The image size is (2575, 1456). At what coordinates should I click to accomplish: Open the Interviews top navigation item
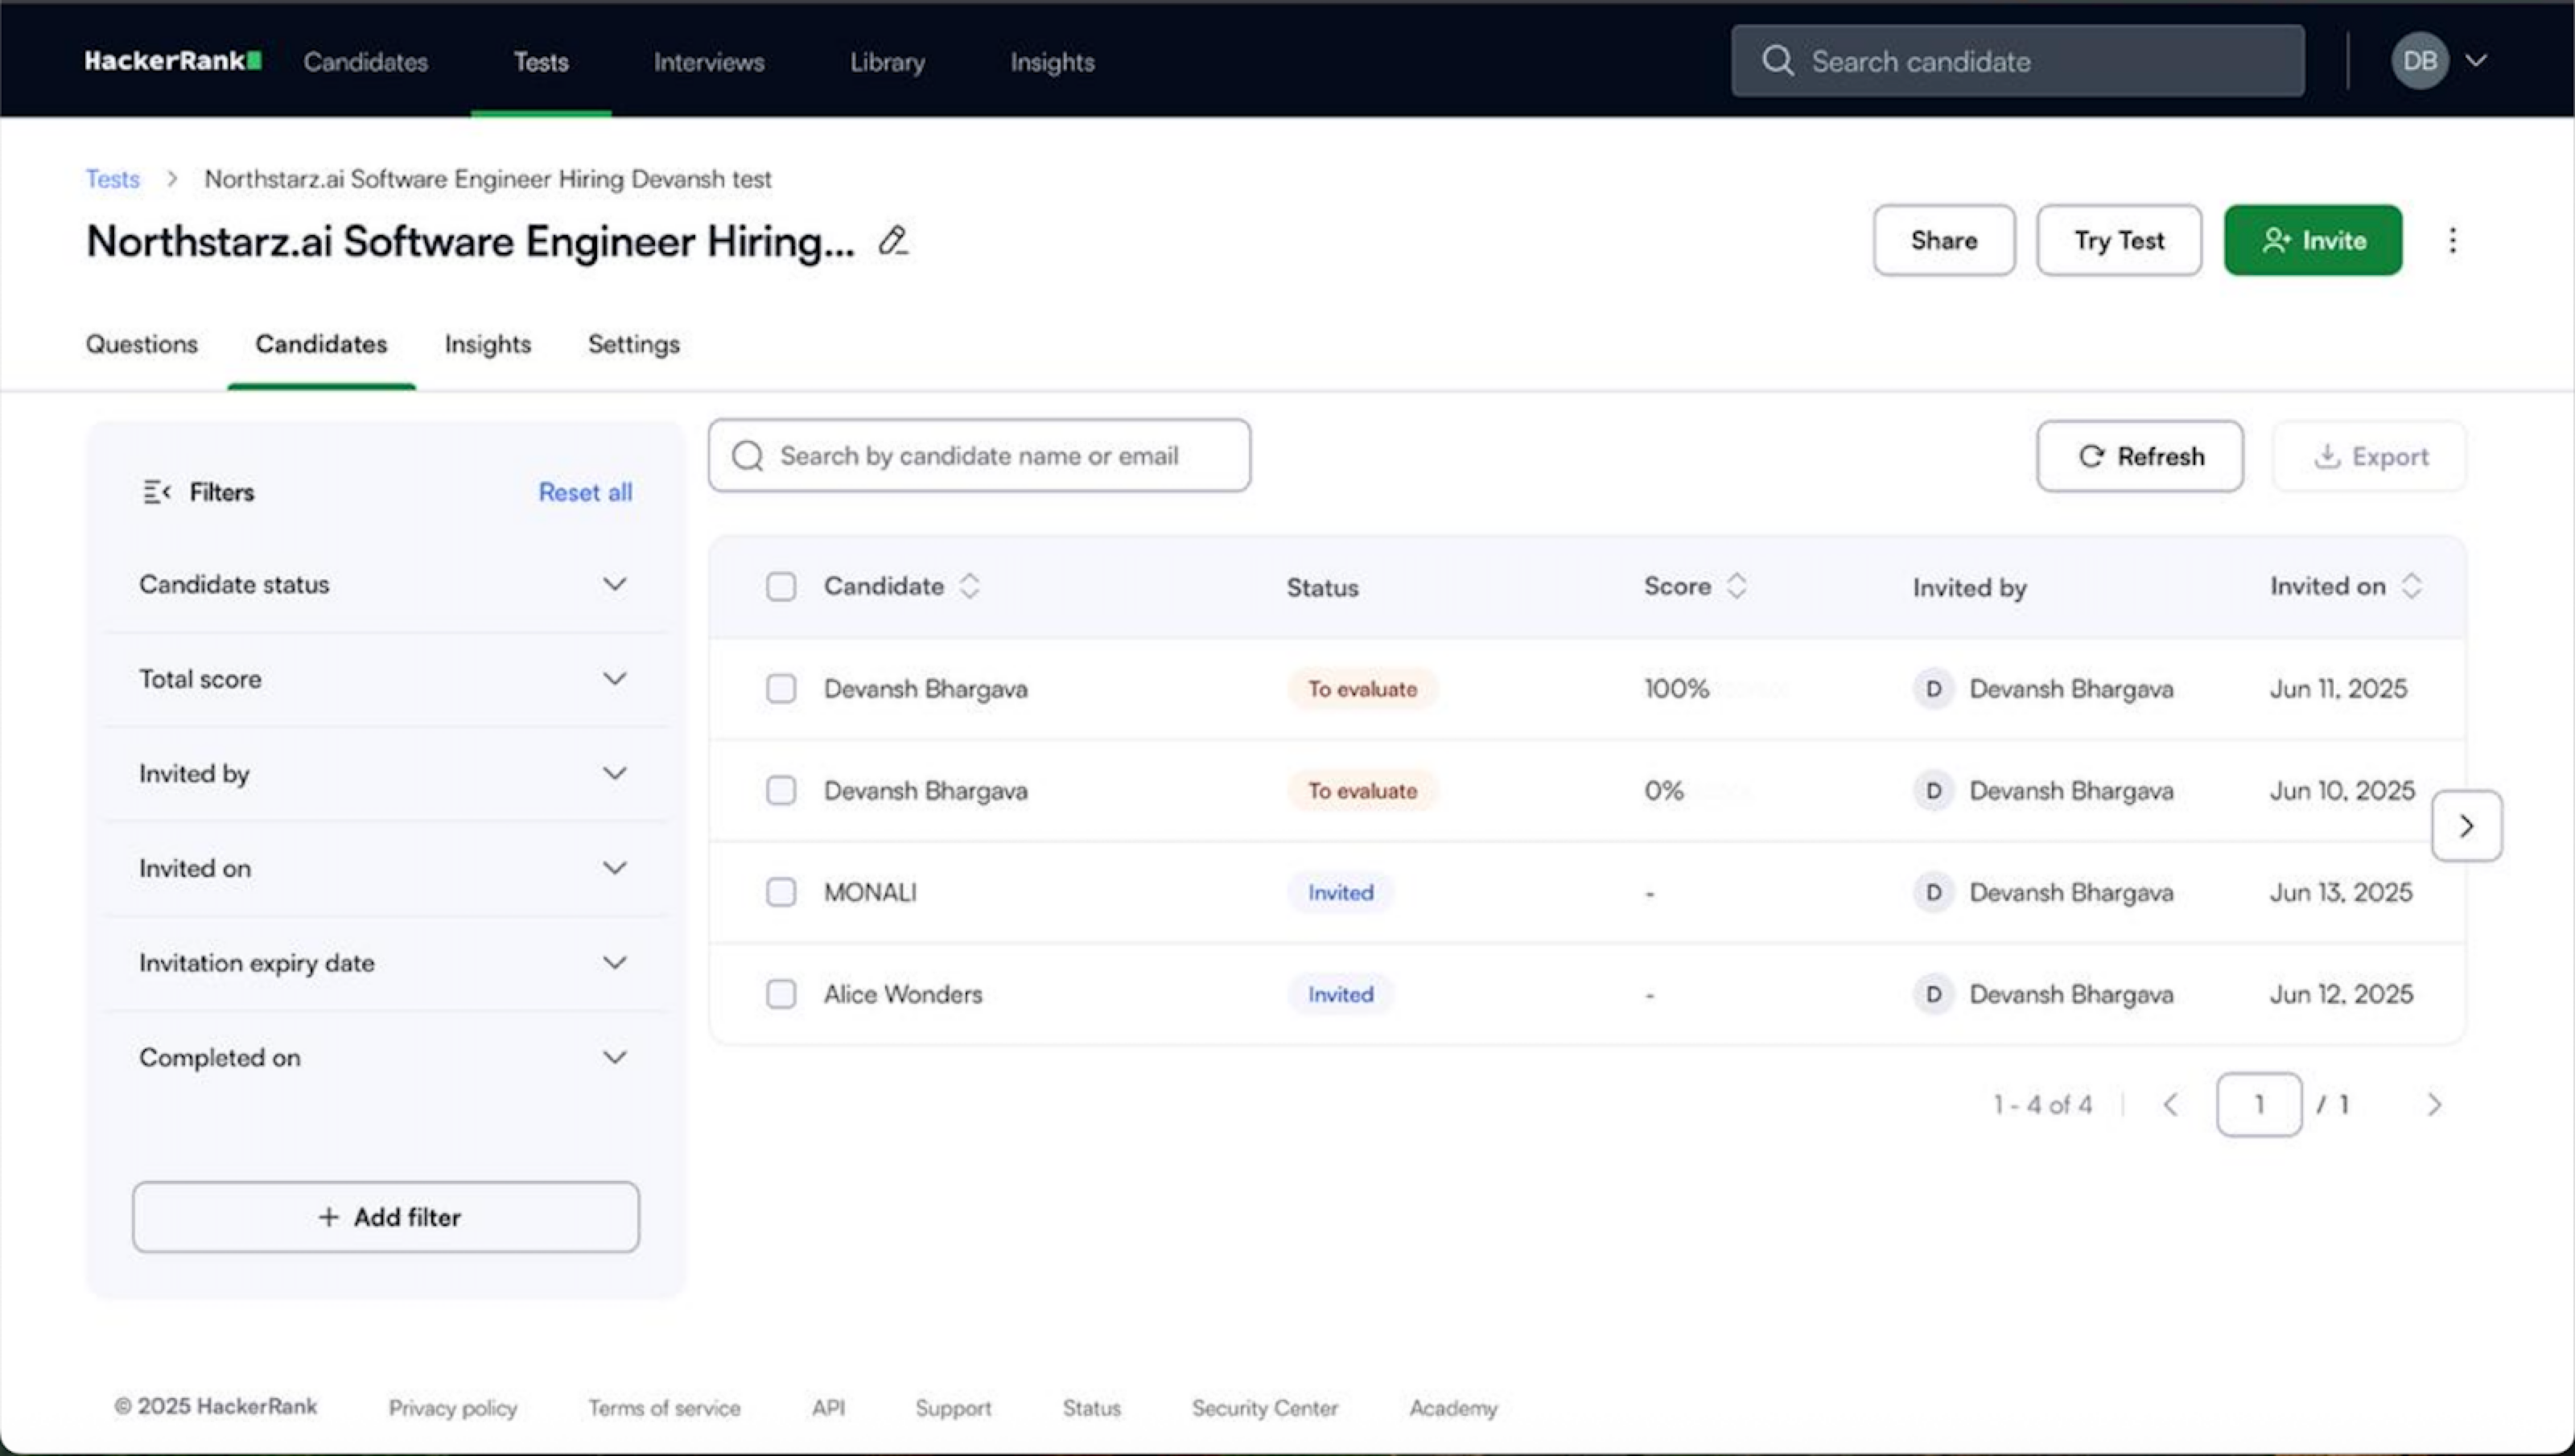point(708,62)
